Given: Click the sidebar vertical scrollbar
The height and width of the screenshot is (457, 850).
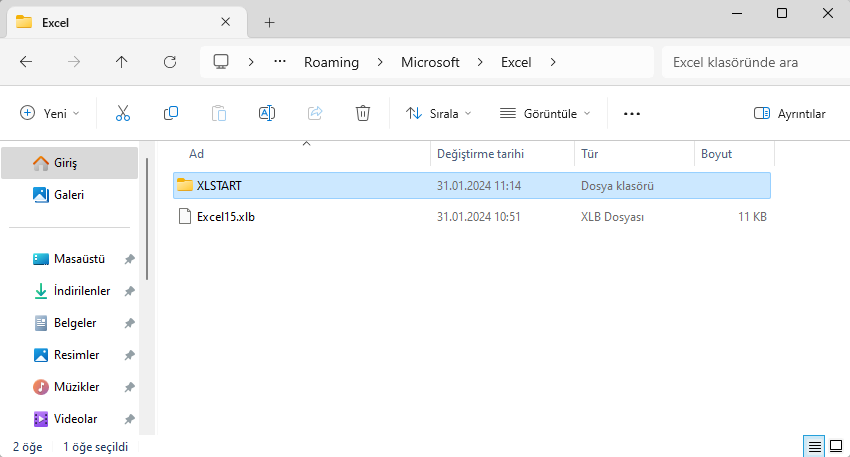Looking at the screenshot, I should [146, 219].
